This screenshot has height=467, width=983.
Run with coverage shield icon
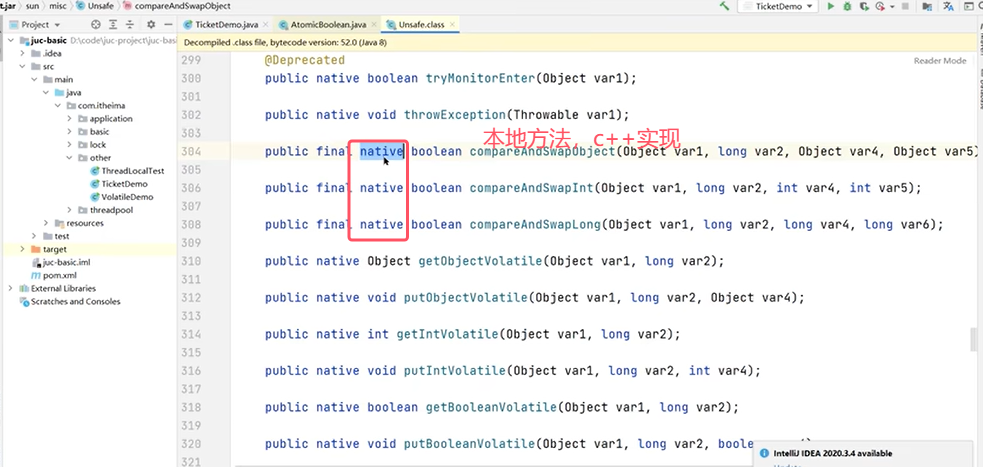tap(865, 6)
